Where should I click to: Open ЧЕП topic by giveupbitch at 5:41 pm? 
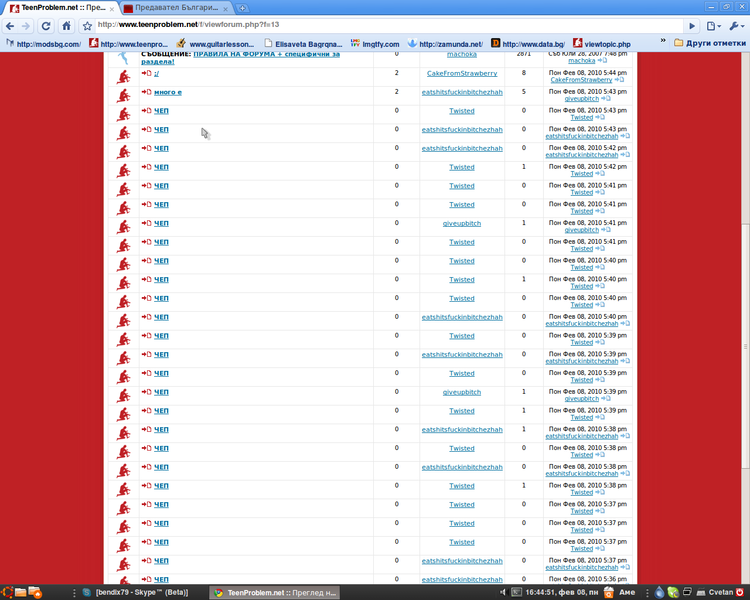coord(161,223)
